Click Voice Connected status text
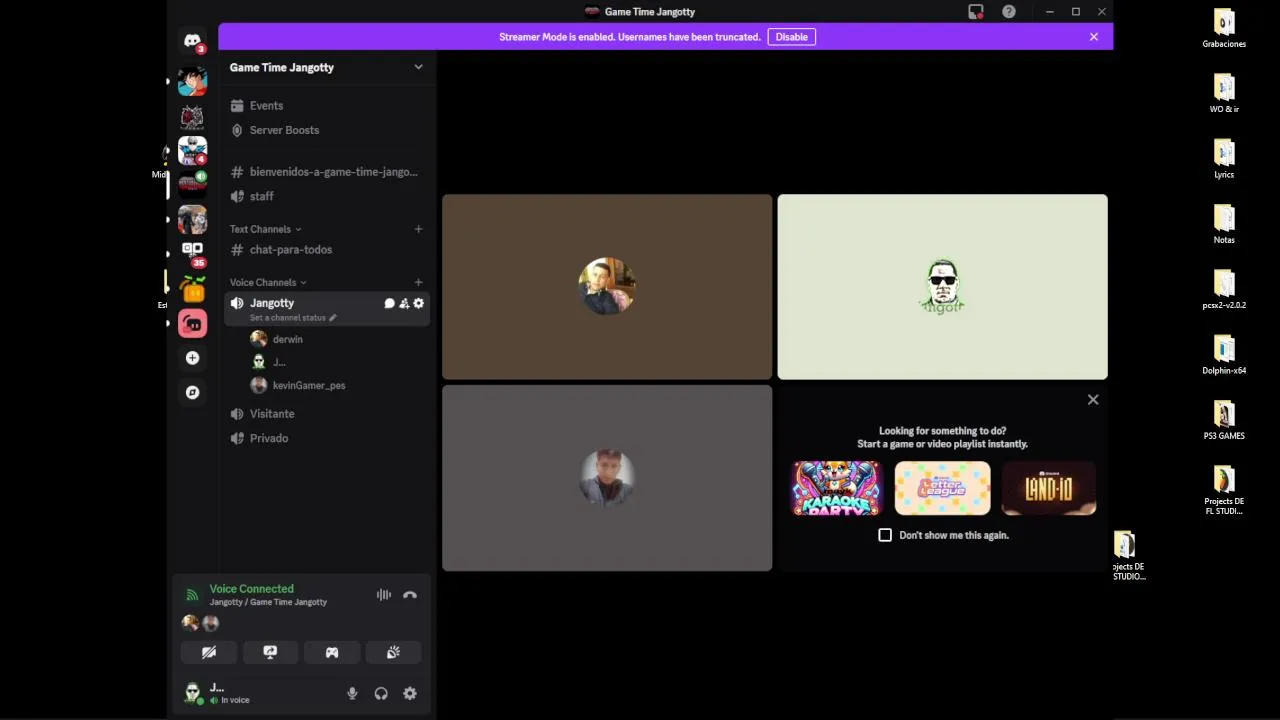 pos(252,589)
